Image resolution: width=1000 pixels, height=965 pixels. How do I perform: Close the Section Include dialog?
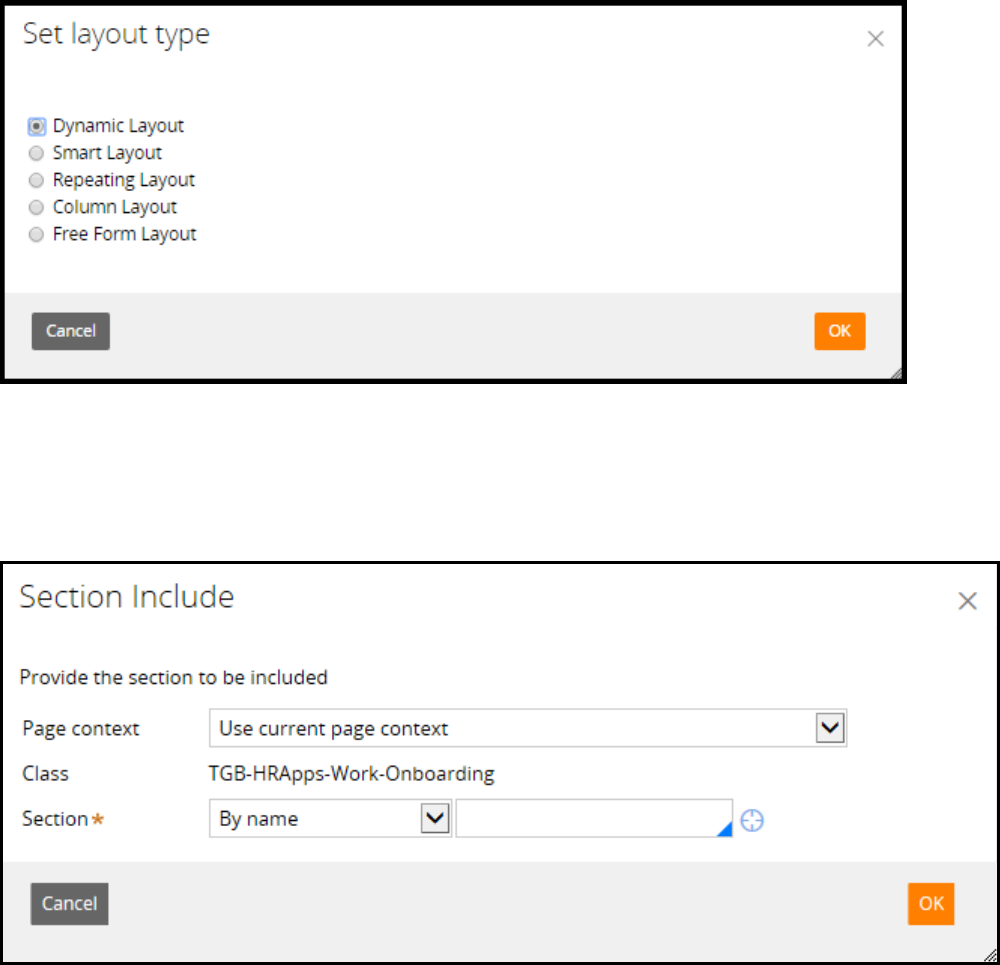967,601
